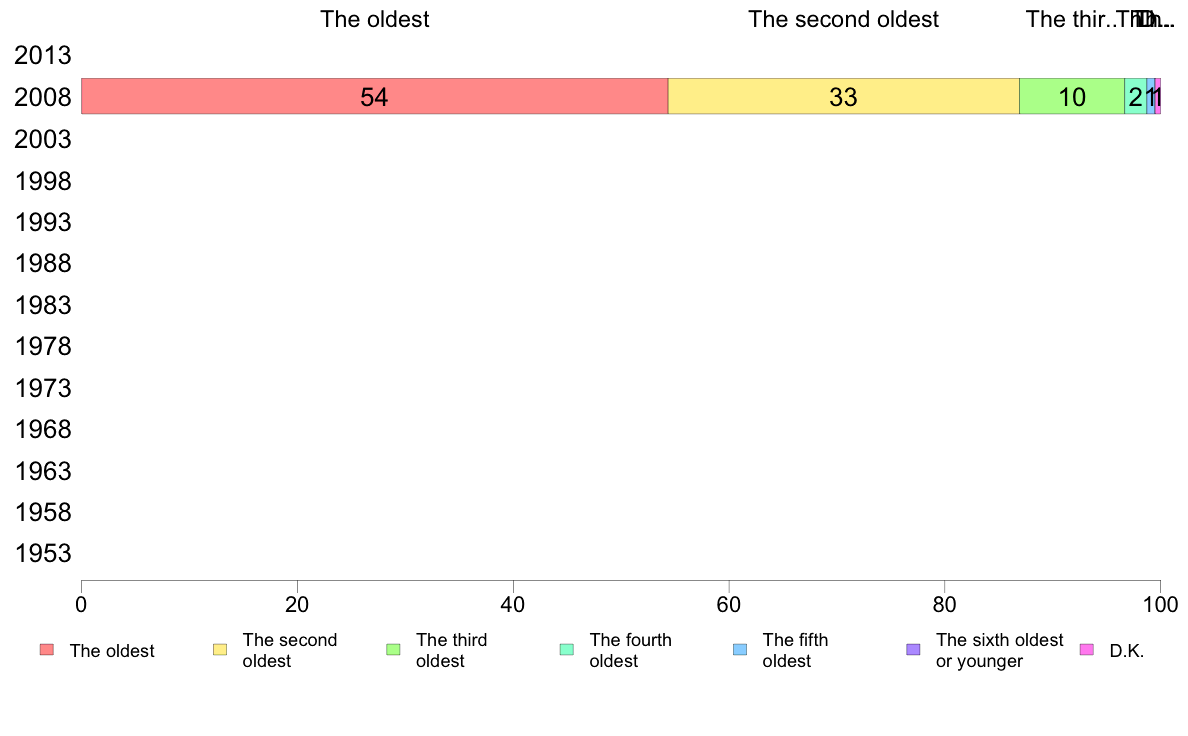
Task: Click 'The second oldest' column header
Action: click(x=843, y=19)
